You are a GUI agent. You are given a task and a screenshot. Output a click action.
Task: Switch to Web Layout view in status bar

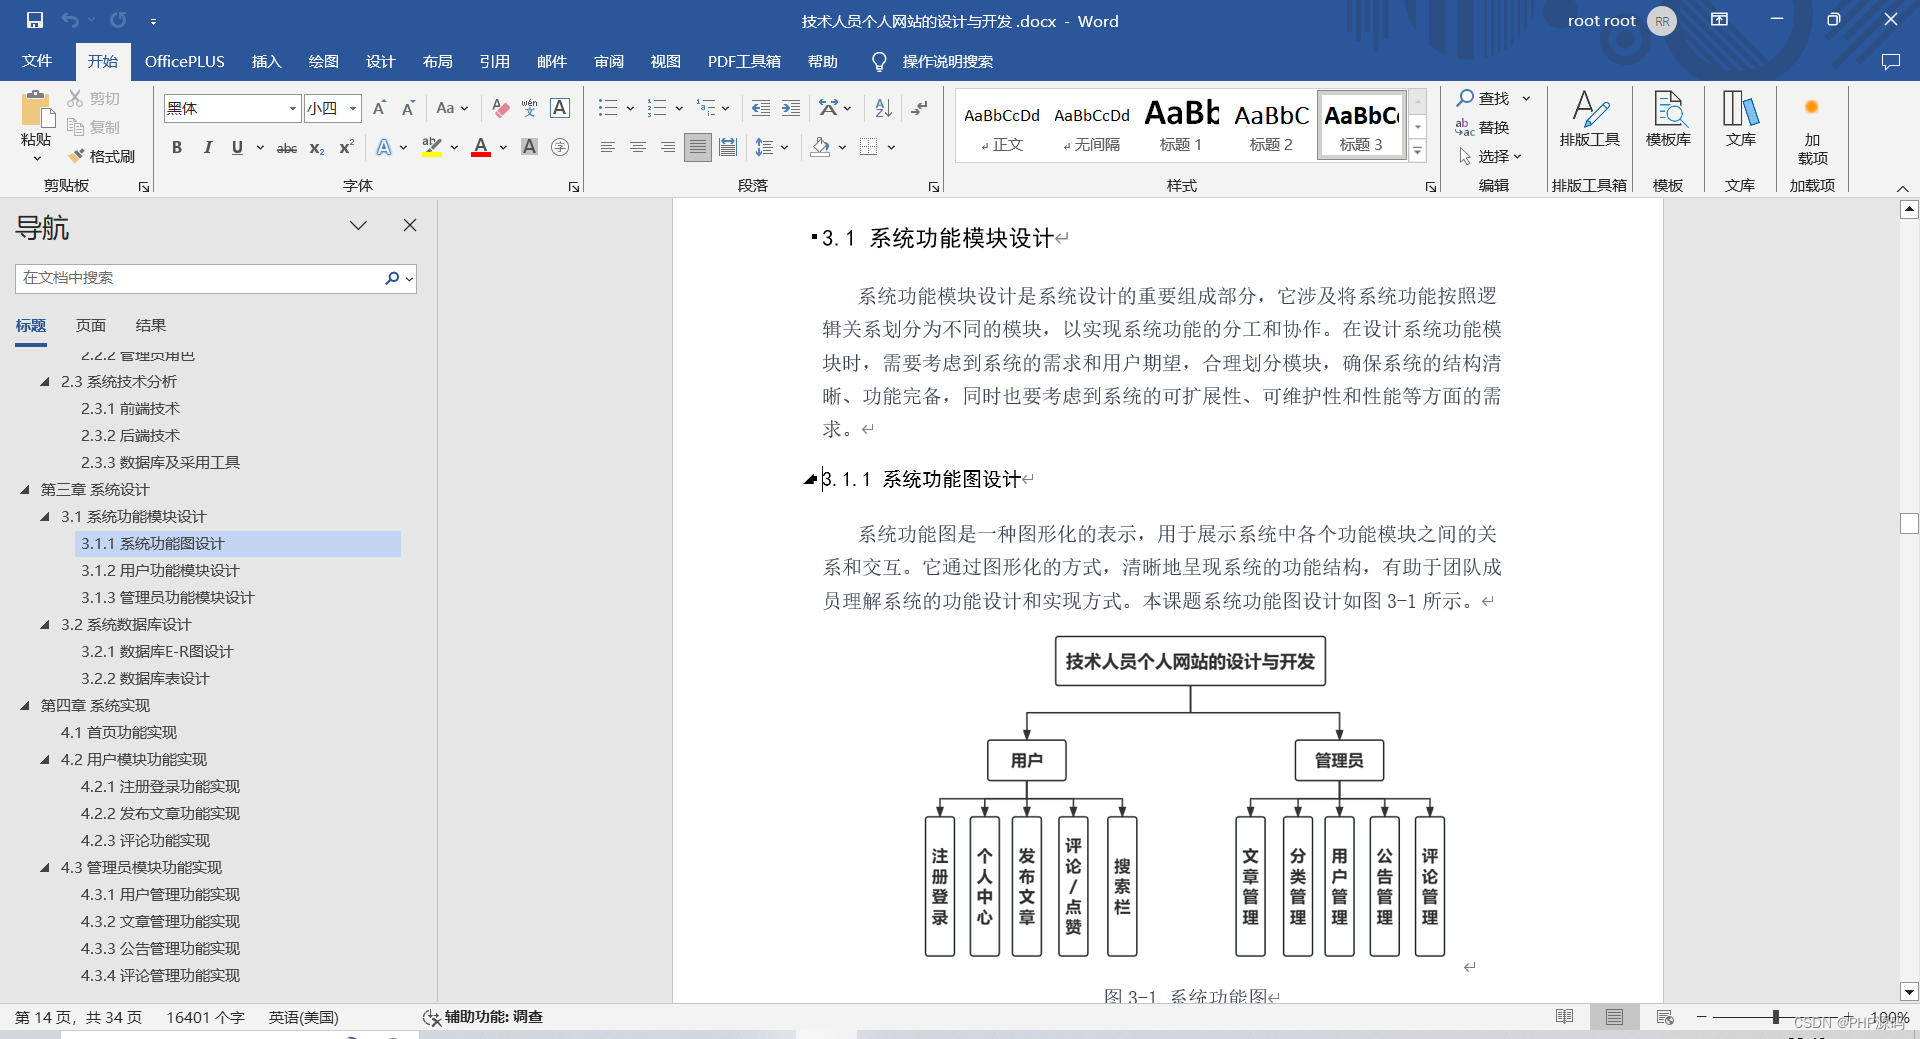[x=1665, y=1017]
